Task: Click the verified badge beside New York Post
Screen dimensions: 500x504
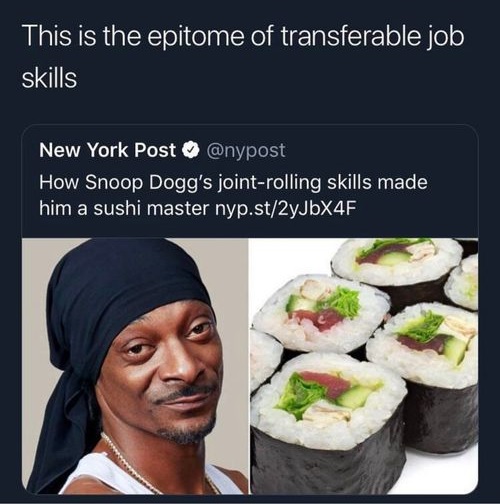Action: click(x=190, y=150)
